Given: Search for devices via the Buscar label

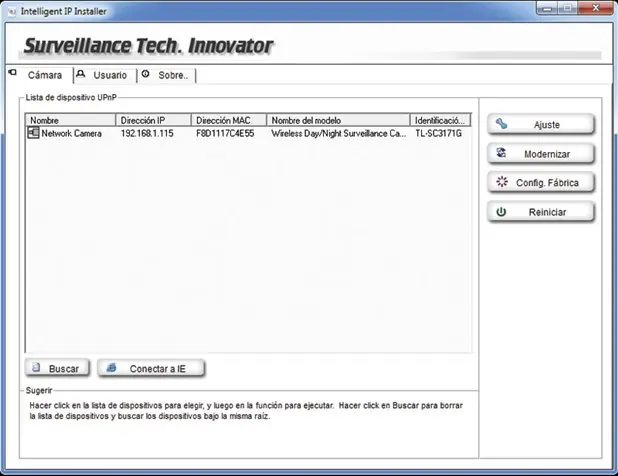Looking at the screenshot, I should click(x=64, y=369).
